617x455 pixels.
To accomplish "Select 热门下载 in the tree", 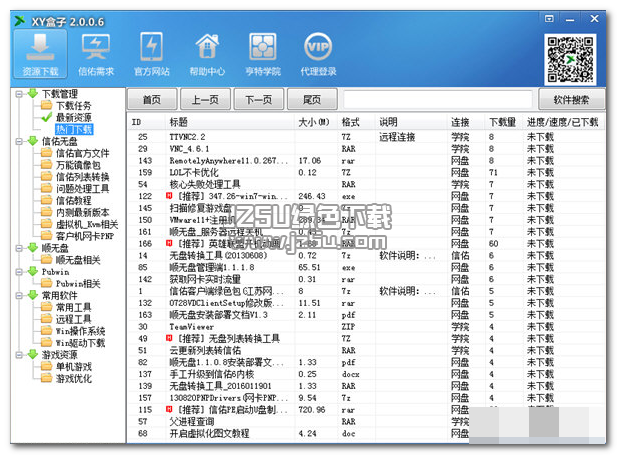I will (x=74, y=129).
